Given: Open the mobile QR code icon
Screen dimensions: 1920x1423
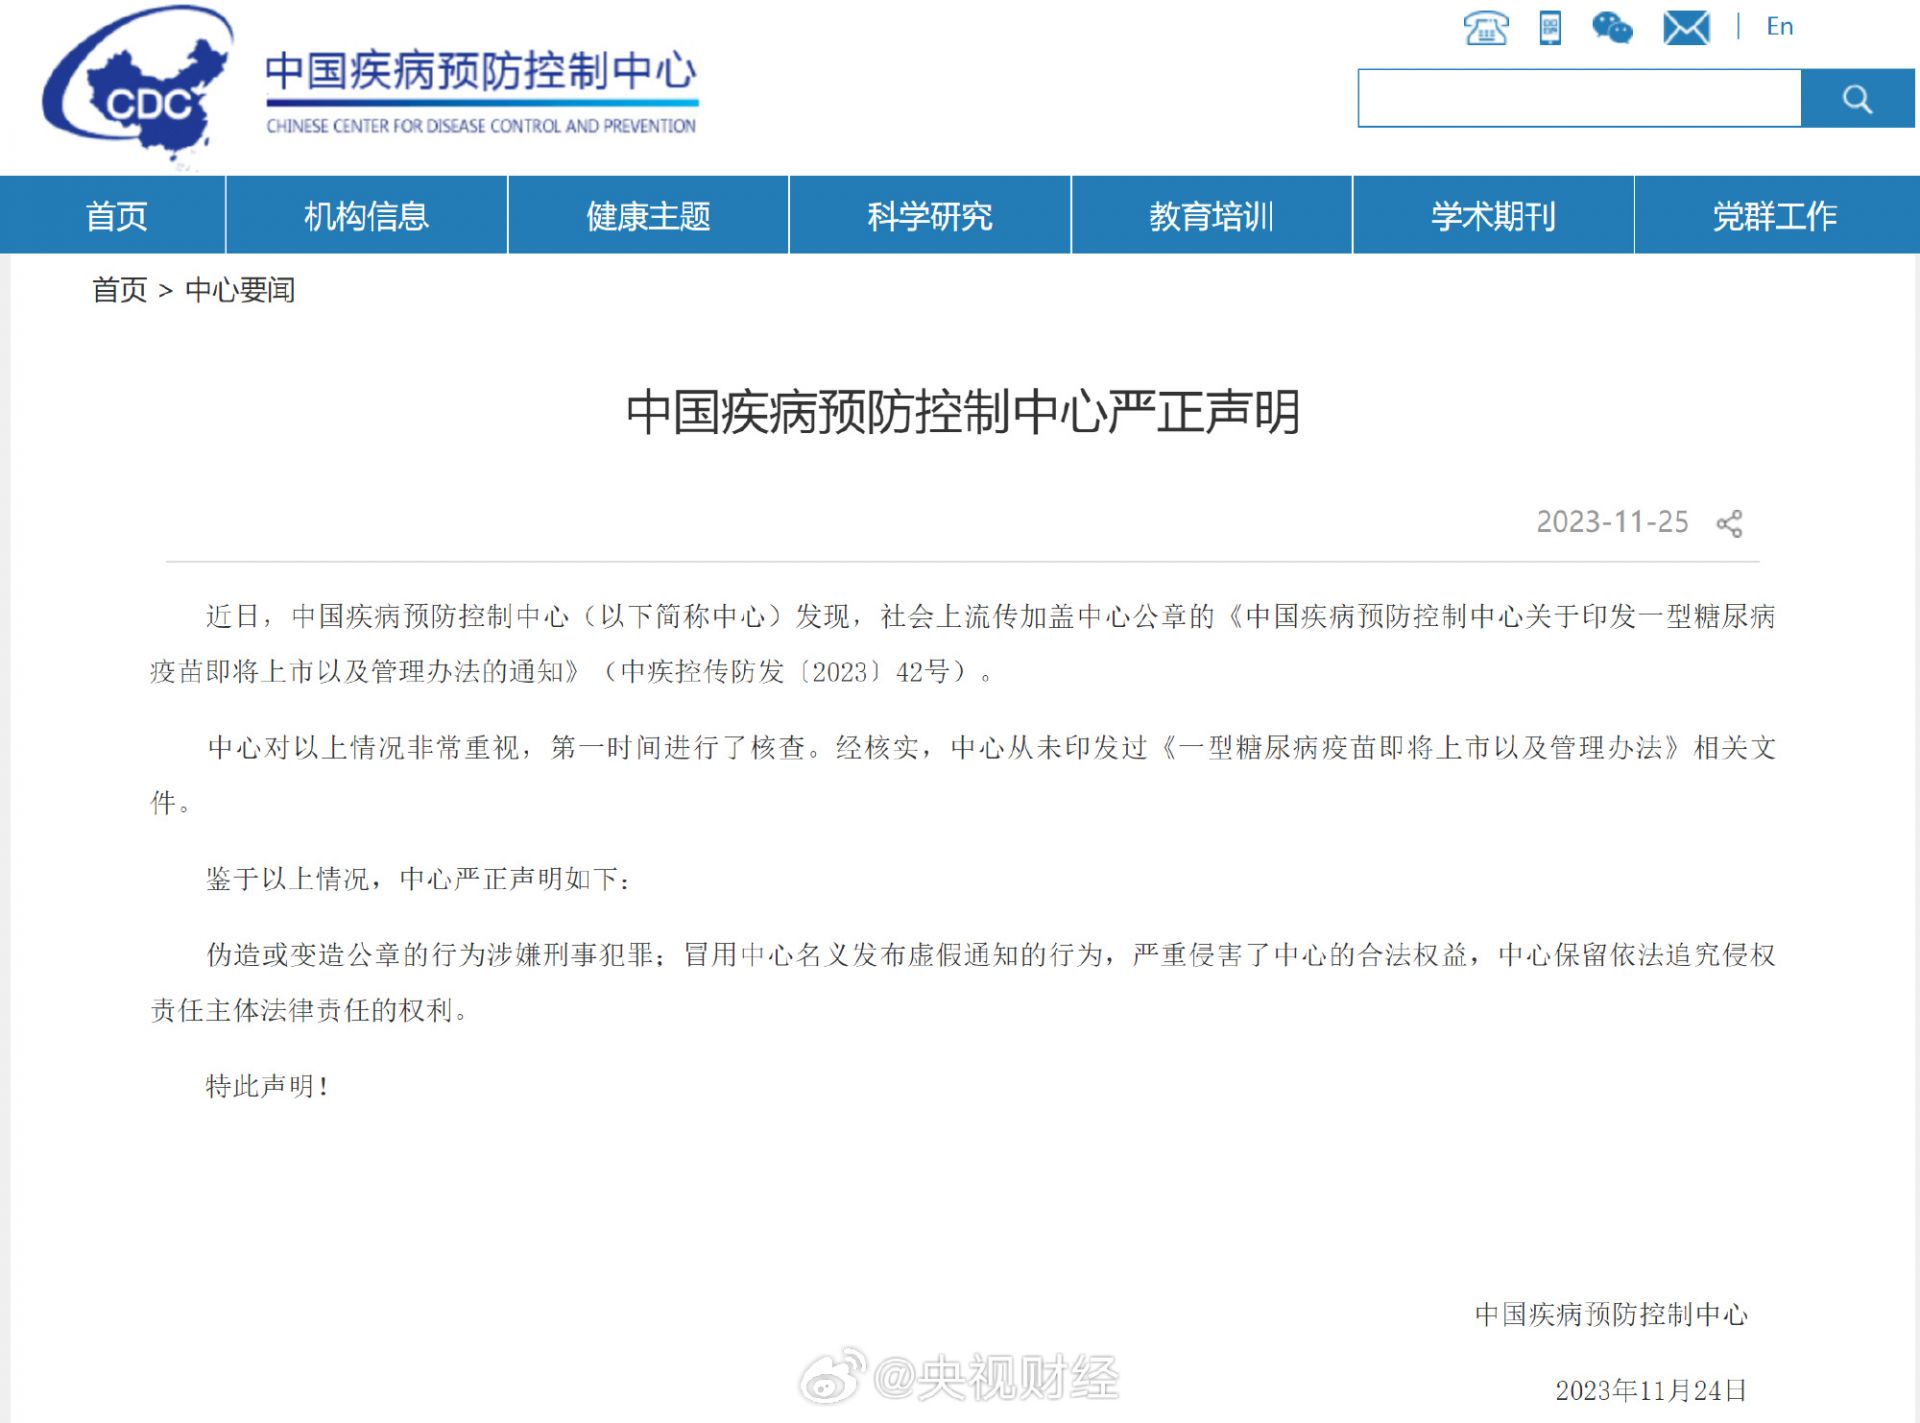Looking at the screenshot, I should 1550,28.
